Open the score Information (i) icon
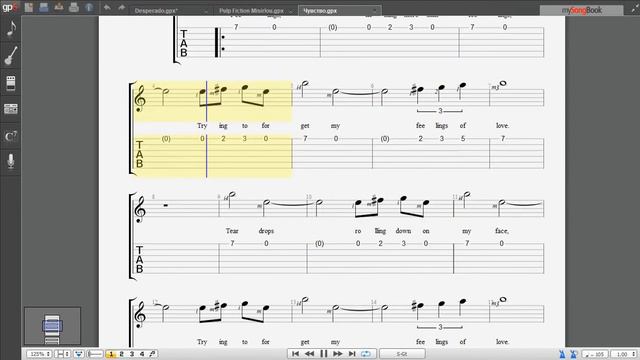This screenshot has height=360, width=640. (x=89, y=7)
